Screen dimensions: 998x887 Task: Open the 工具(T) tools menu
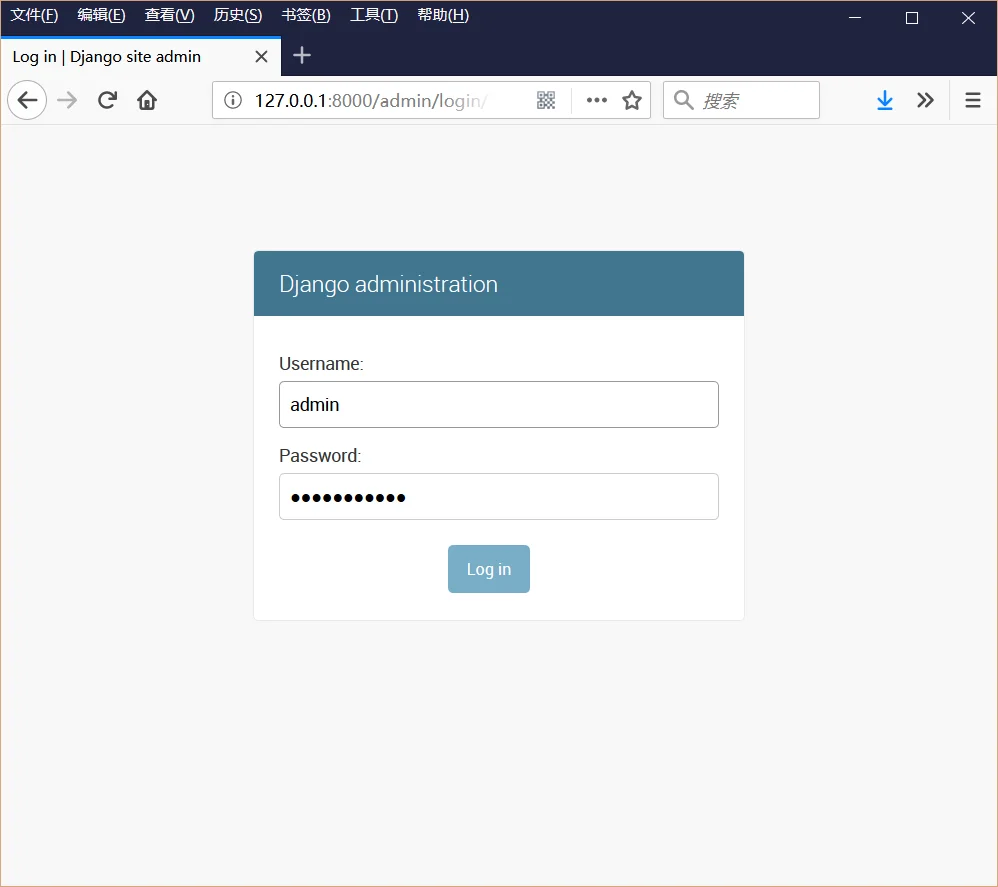point(374,15)
